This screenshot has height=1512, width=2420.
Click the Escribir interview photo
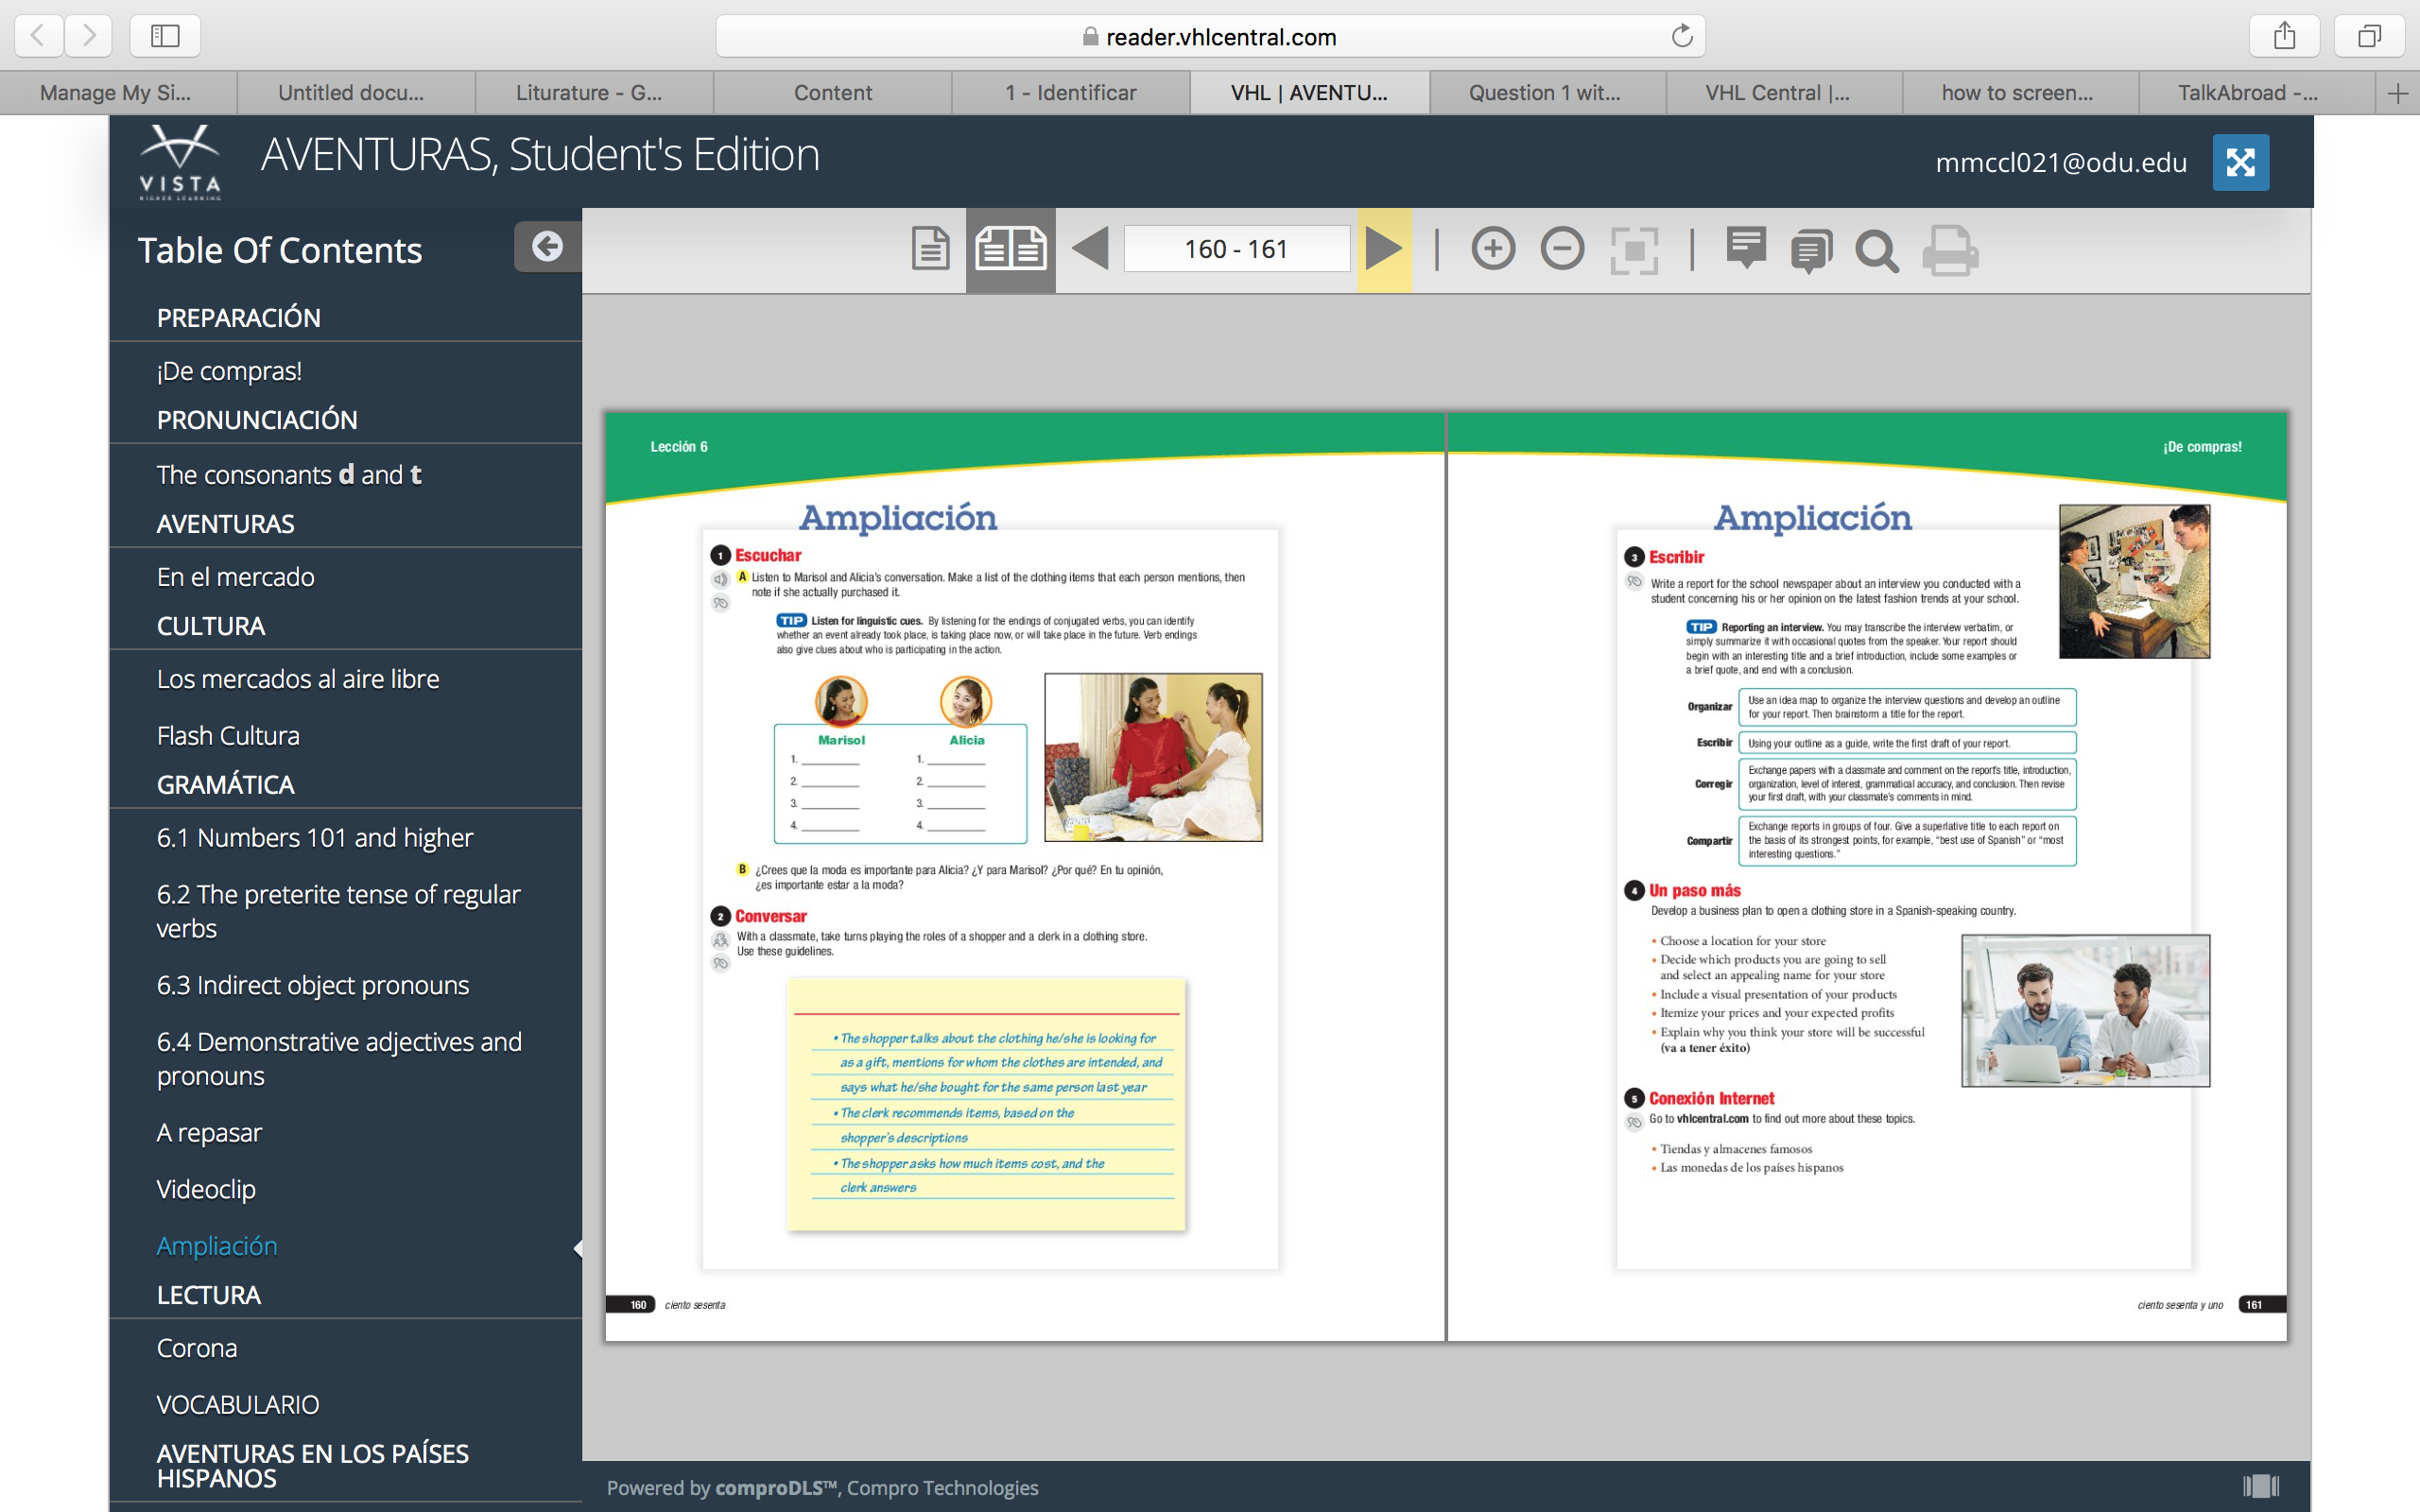[2134, 581]
